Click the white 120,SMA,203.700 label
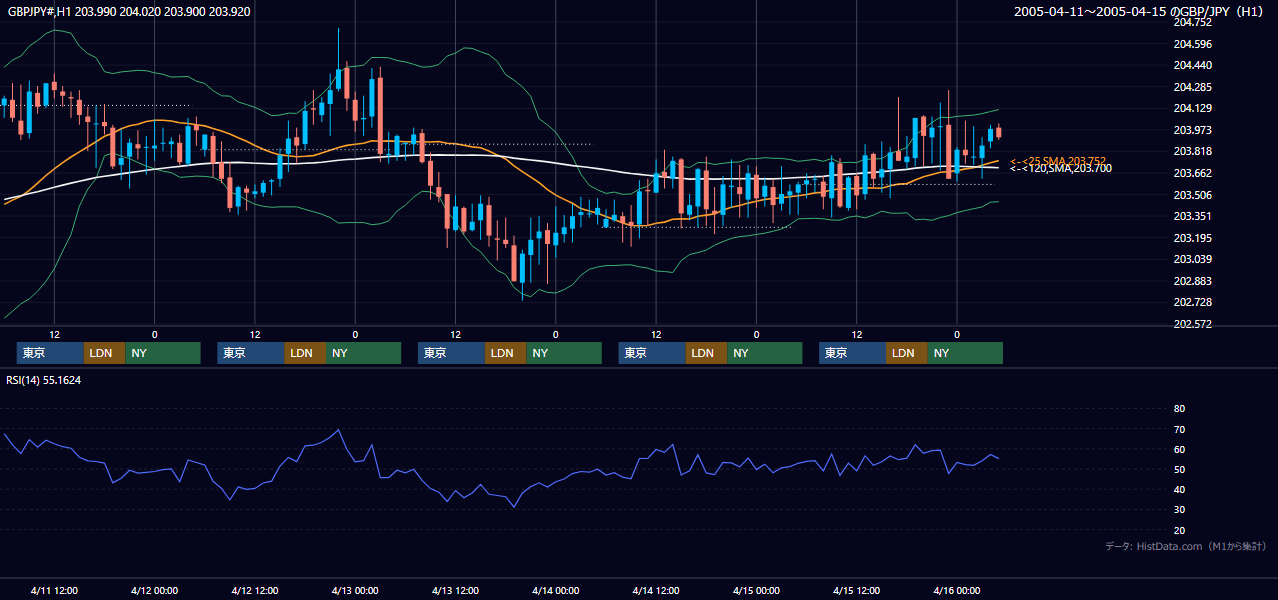The width and height of the screenshot is (1278, 600). pyautogui.click(x=1061, y=169)
